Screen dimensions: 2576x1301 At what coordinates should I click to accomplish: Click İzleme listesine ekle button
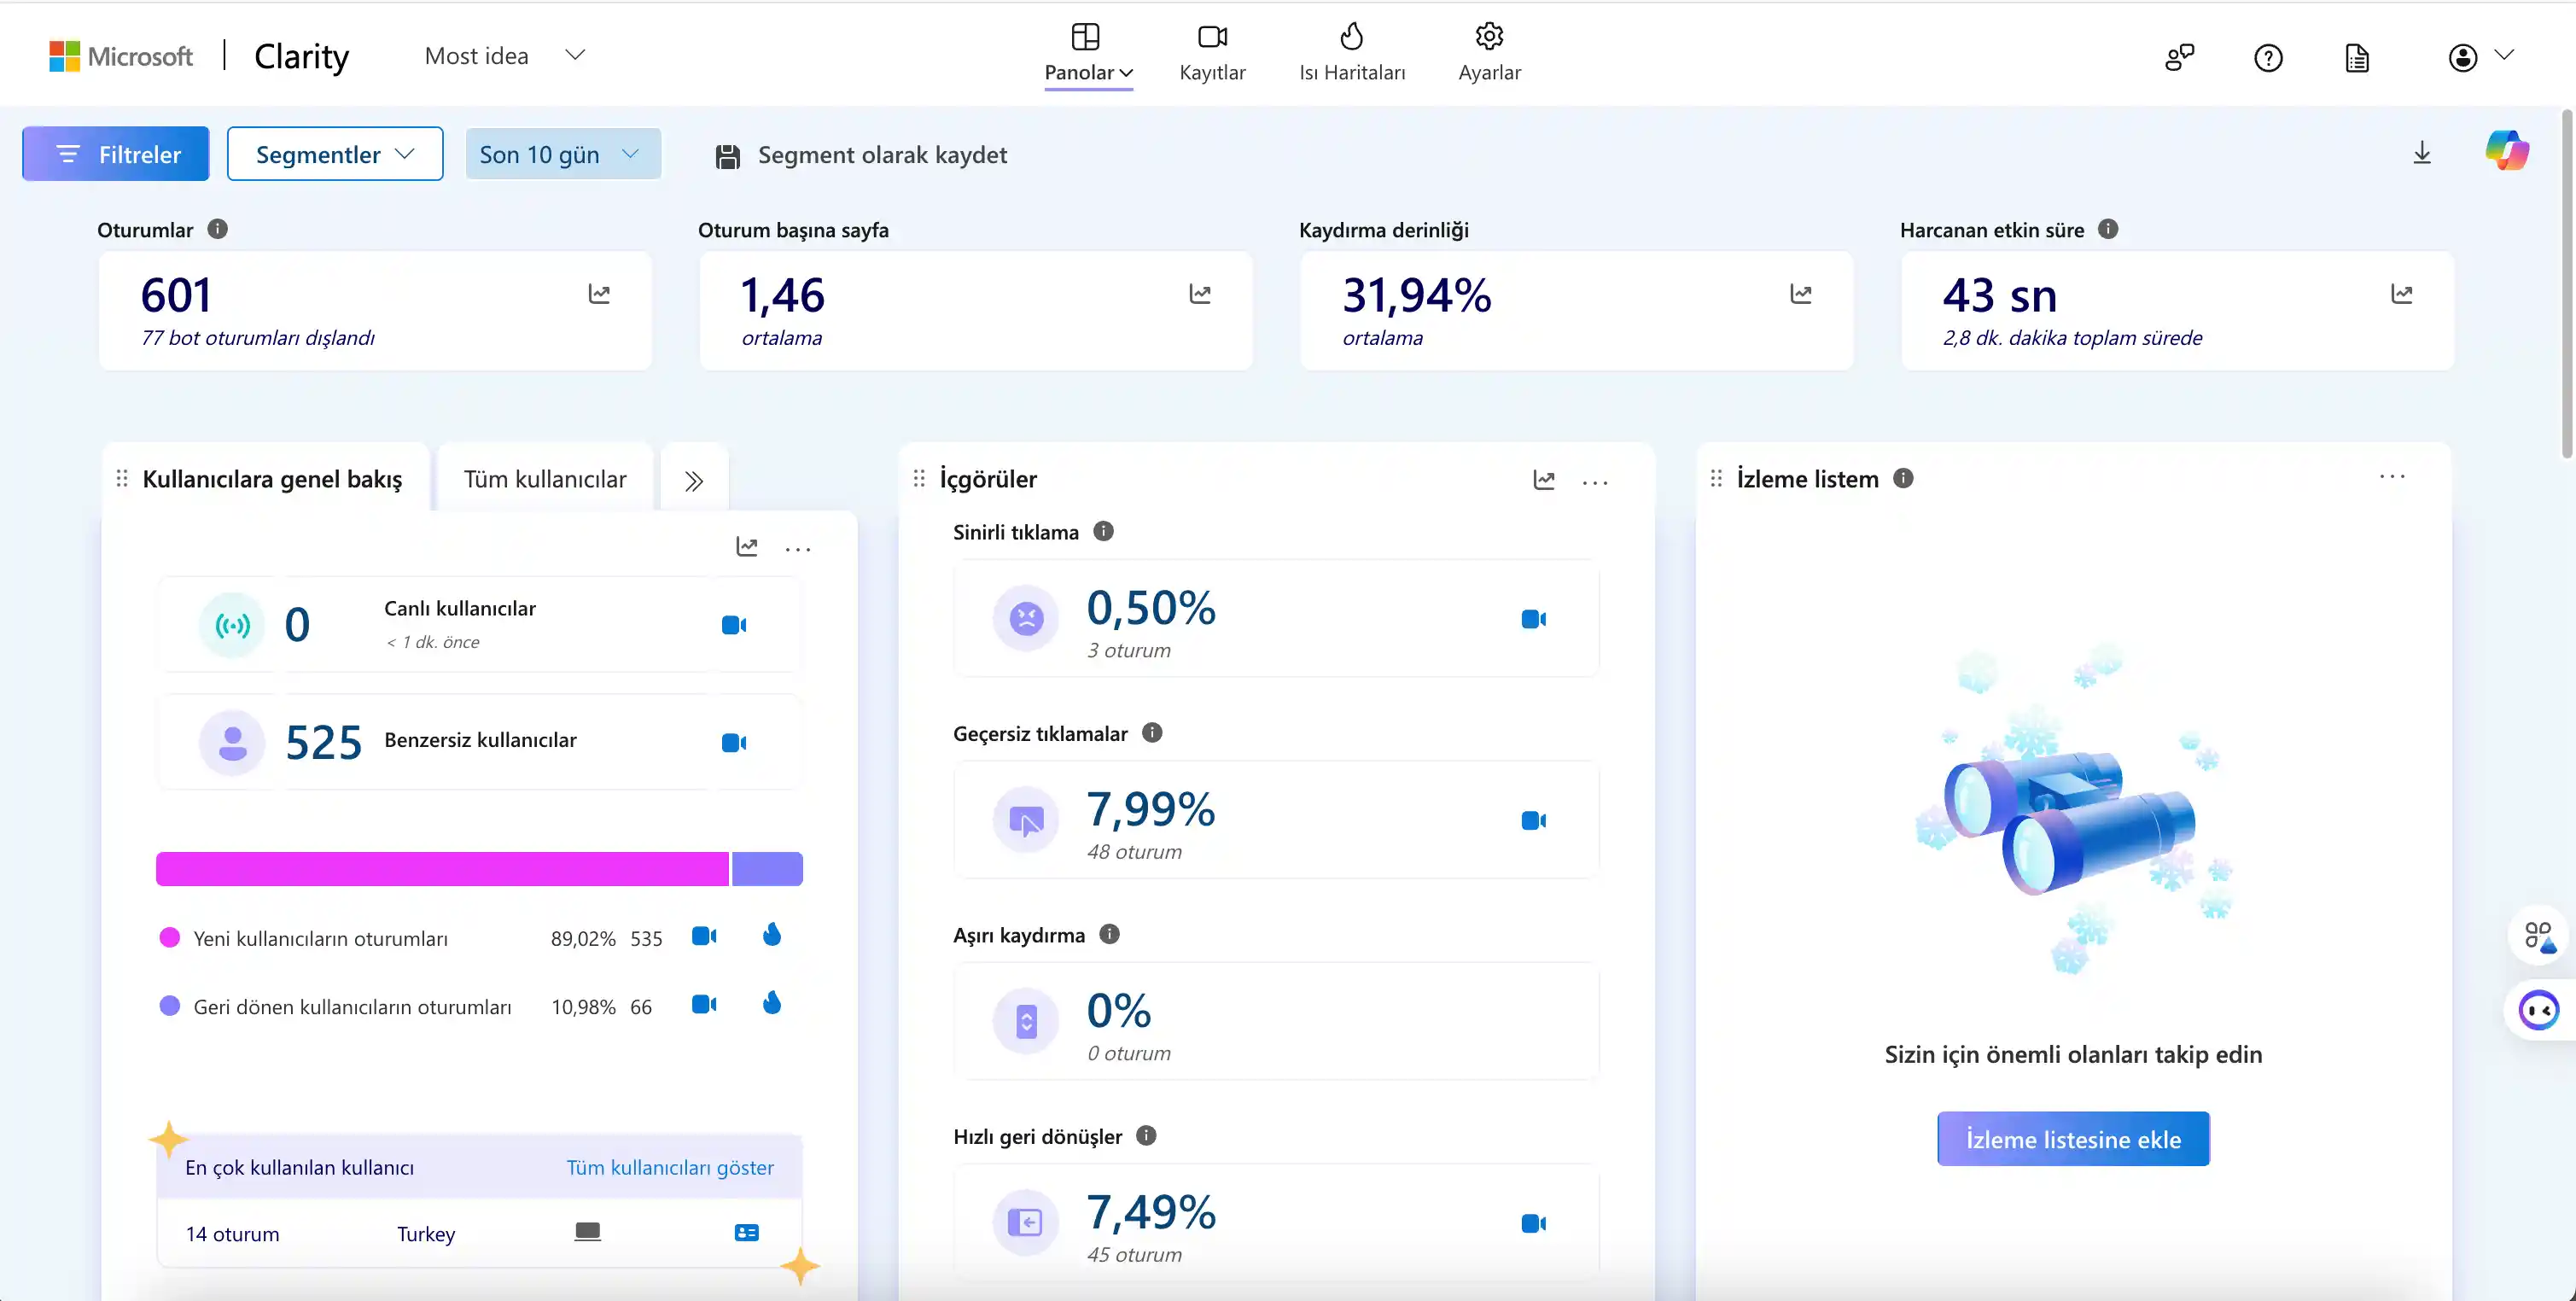2073,1139
